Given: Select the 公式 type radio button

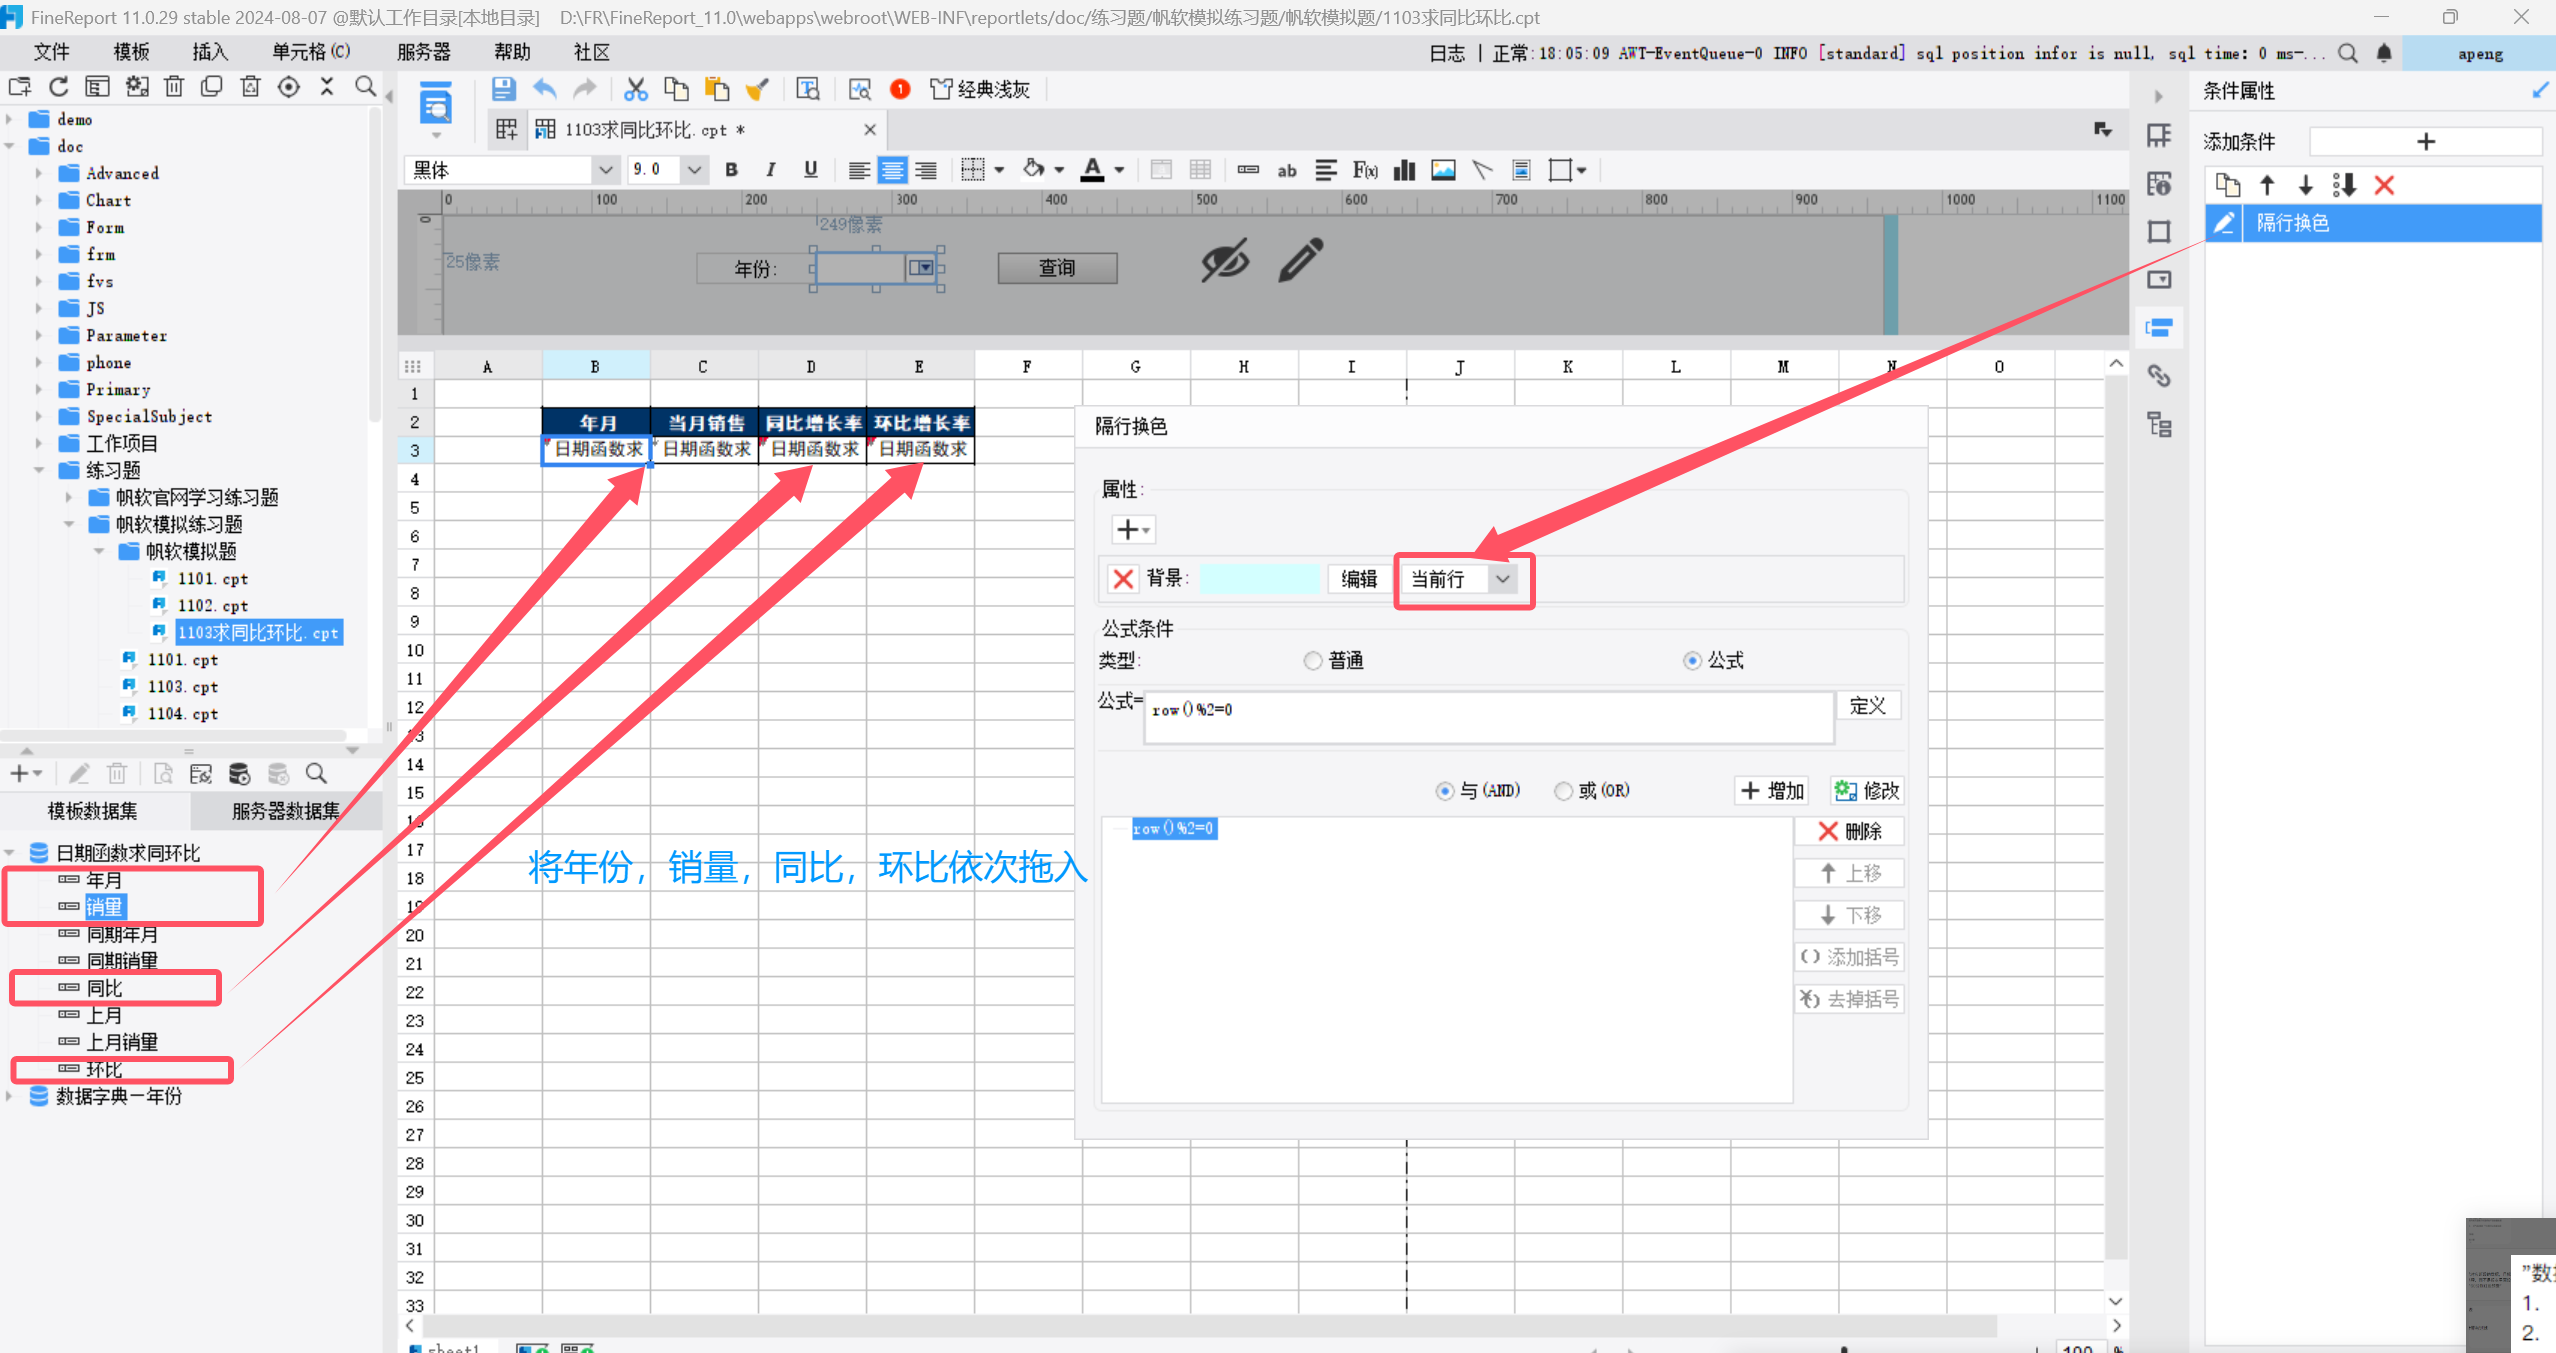Looking at the screenshot, I should pos(1692,661).
